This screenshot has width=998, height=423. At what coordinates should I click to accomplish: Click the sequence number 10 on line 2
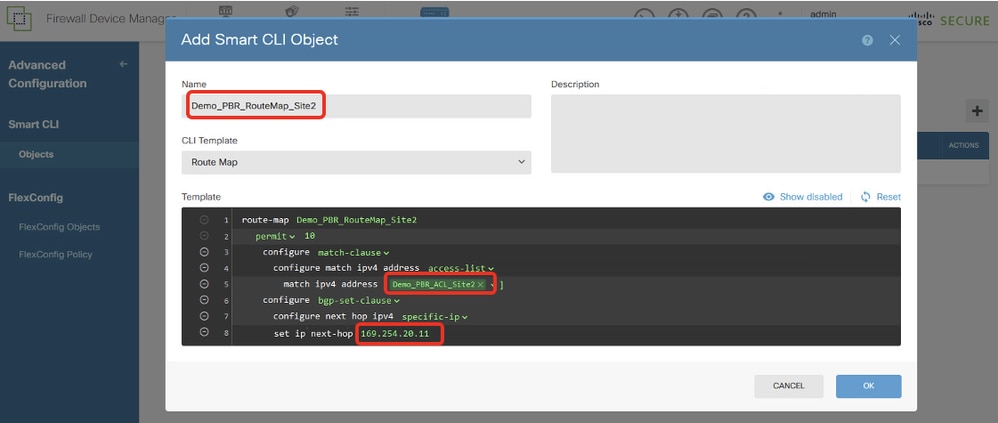310,236
